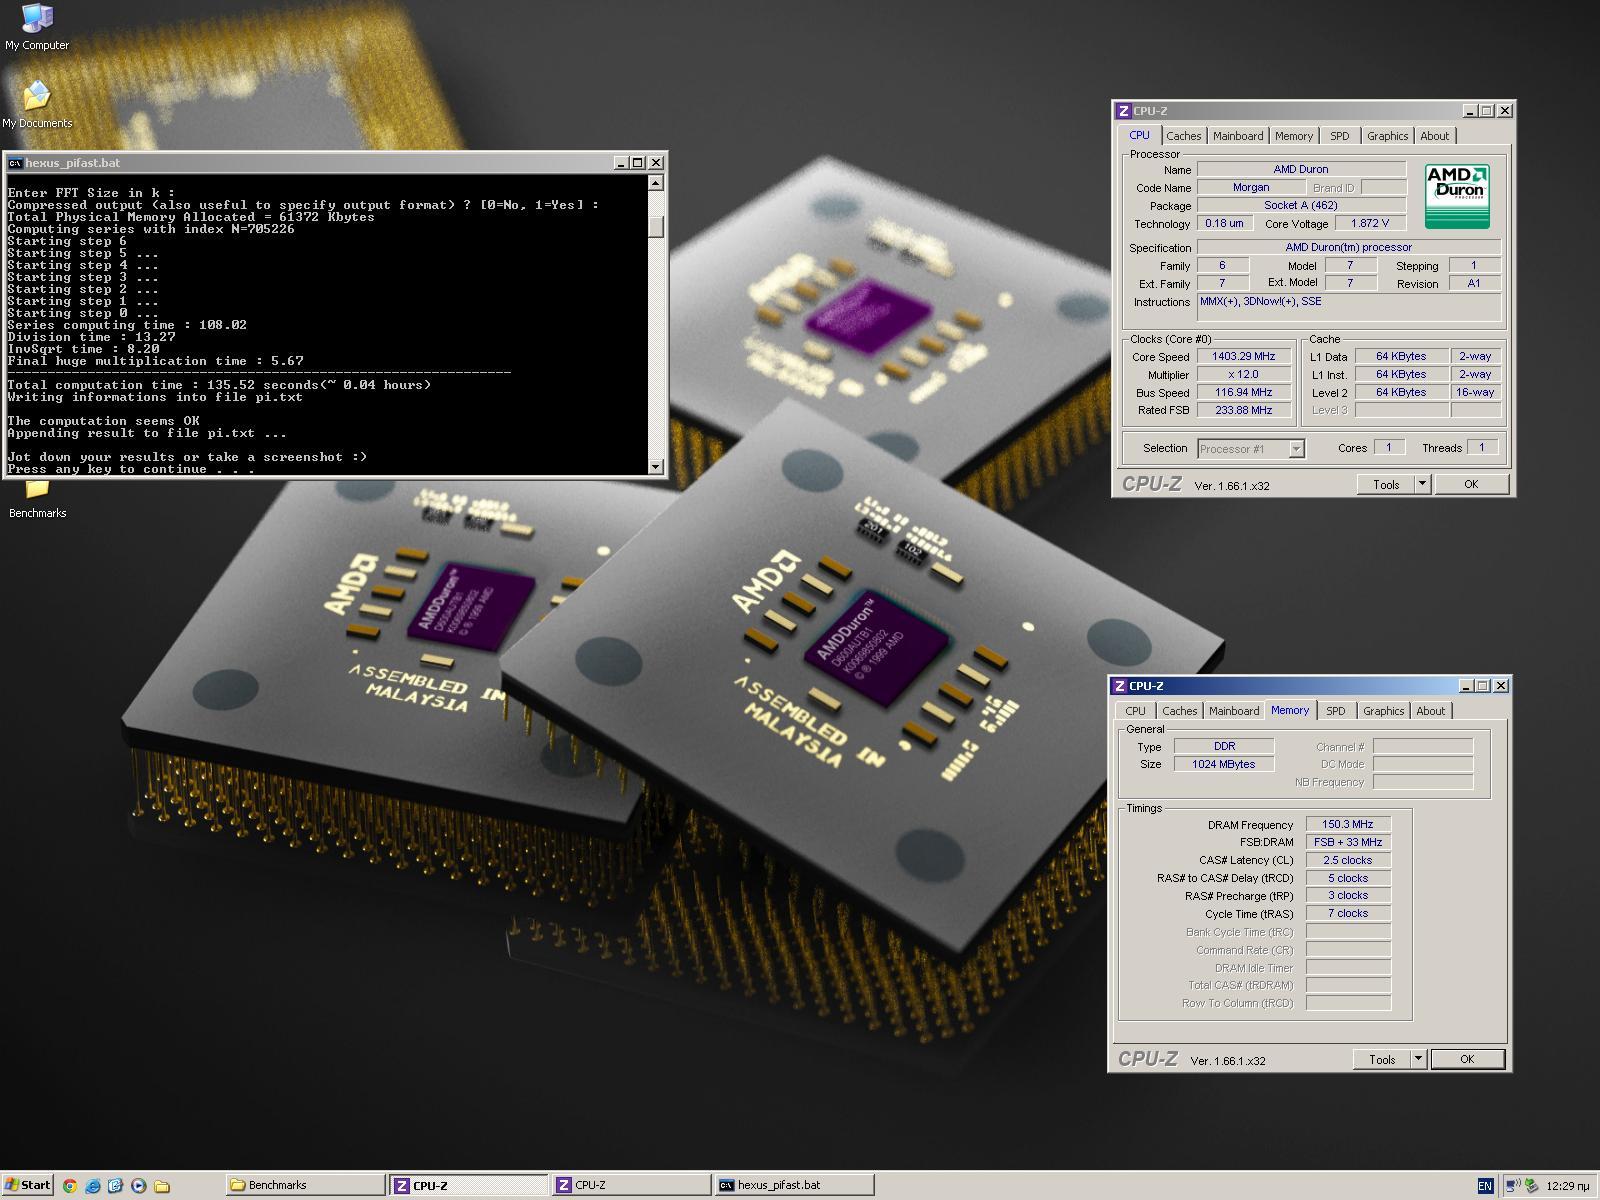Image resolution: width=1600 pixels, height=1200 pixels.
Task: Click Tools button in upper CPU-Z window
Action: [x=1386, y=484]
